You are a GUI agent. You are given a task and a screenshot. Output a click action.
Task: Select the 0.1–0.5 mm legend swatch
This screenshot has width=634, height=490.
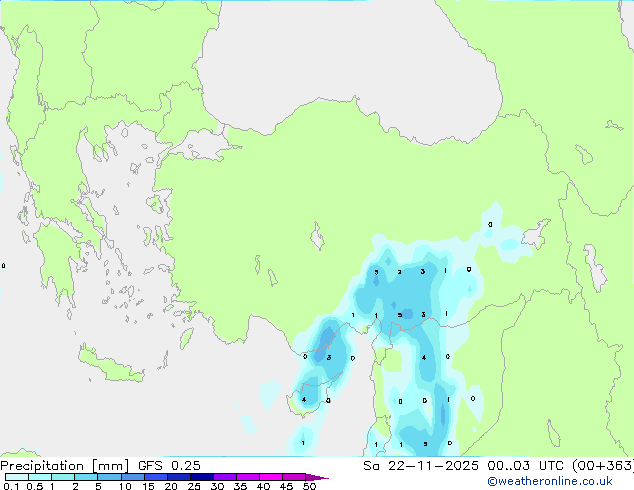click(17, 477)
